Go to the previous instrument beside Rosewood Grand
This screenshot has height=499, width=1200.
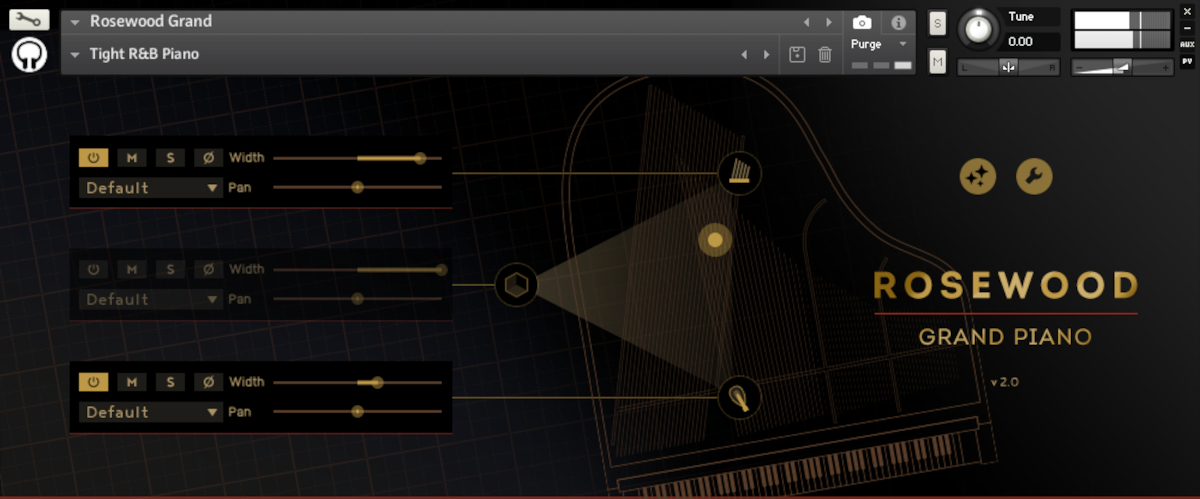coord(806,22)
